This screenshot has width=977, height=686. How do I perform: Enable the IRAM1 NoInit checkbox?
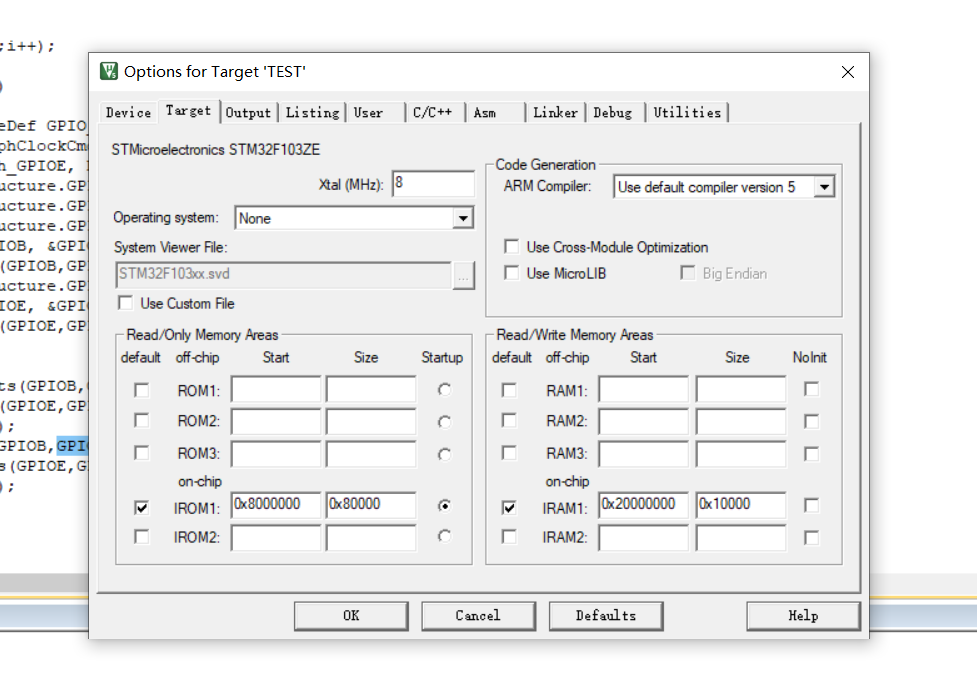811,506
